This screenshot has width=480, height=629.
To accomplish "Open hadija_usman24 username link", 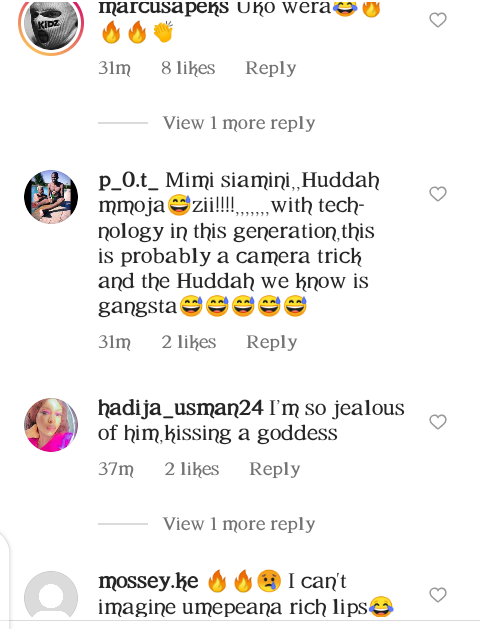I will (181, 408).
